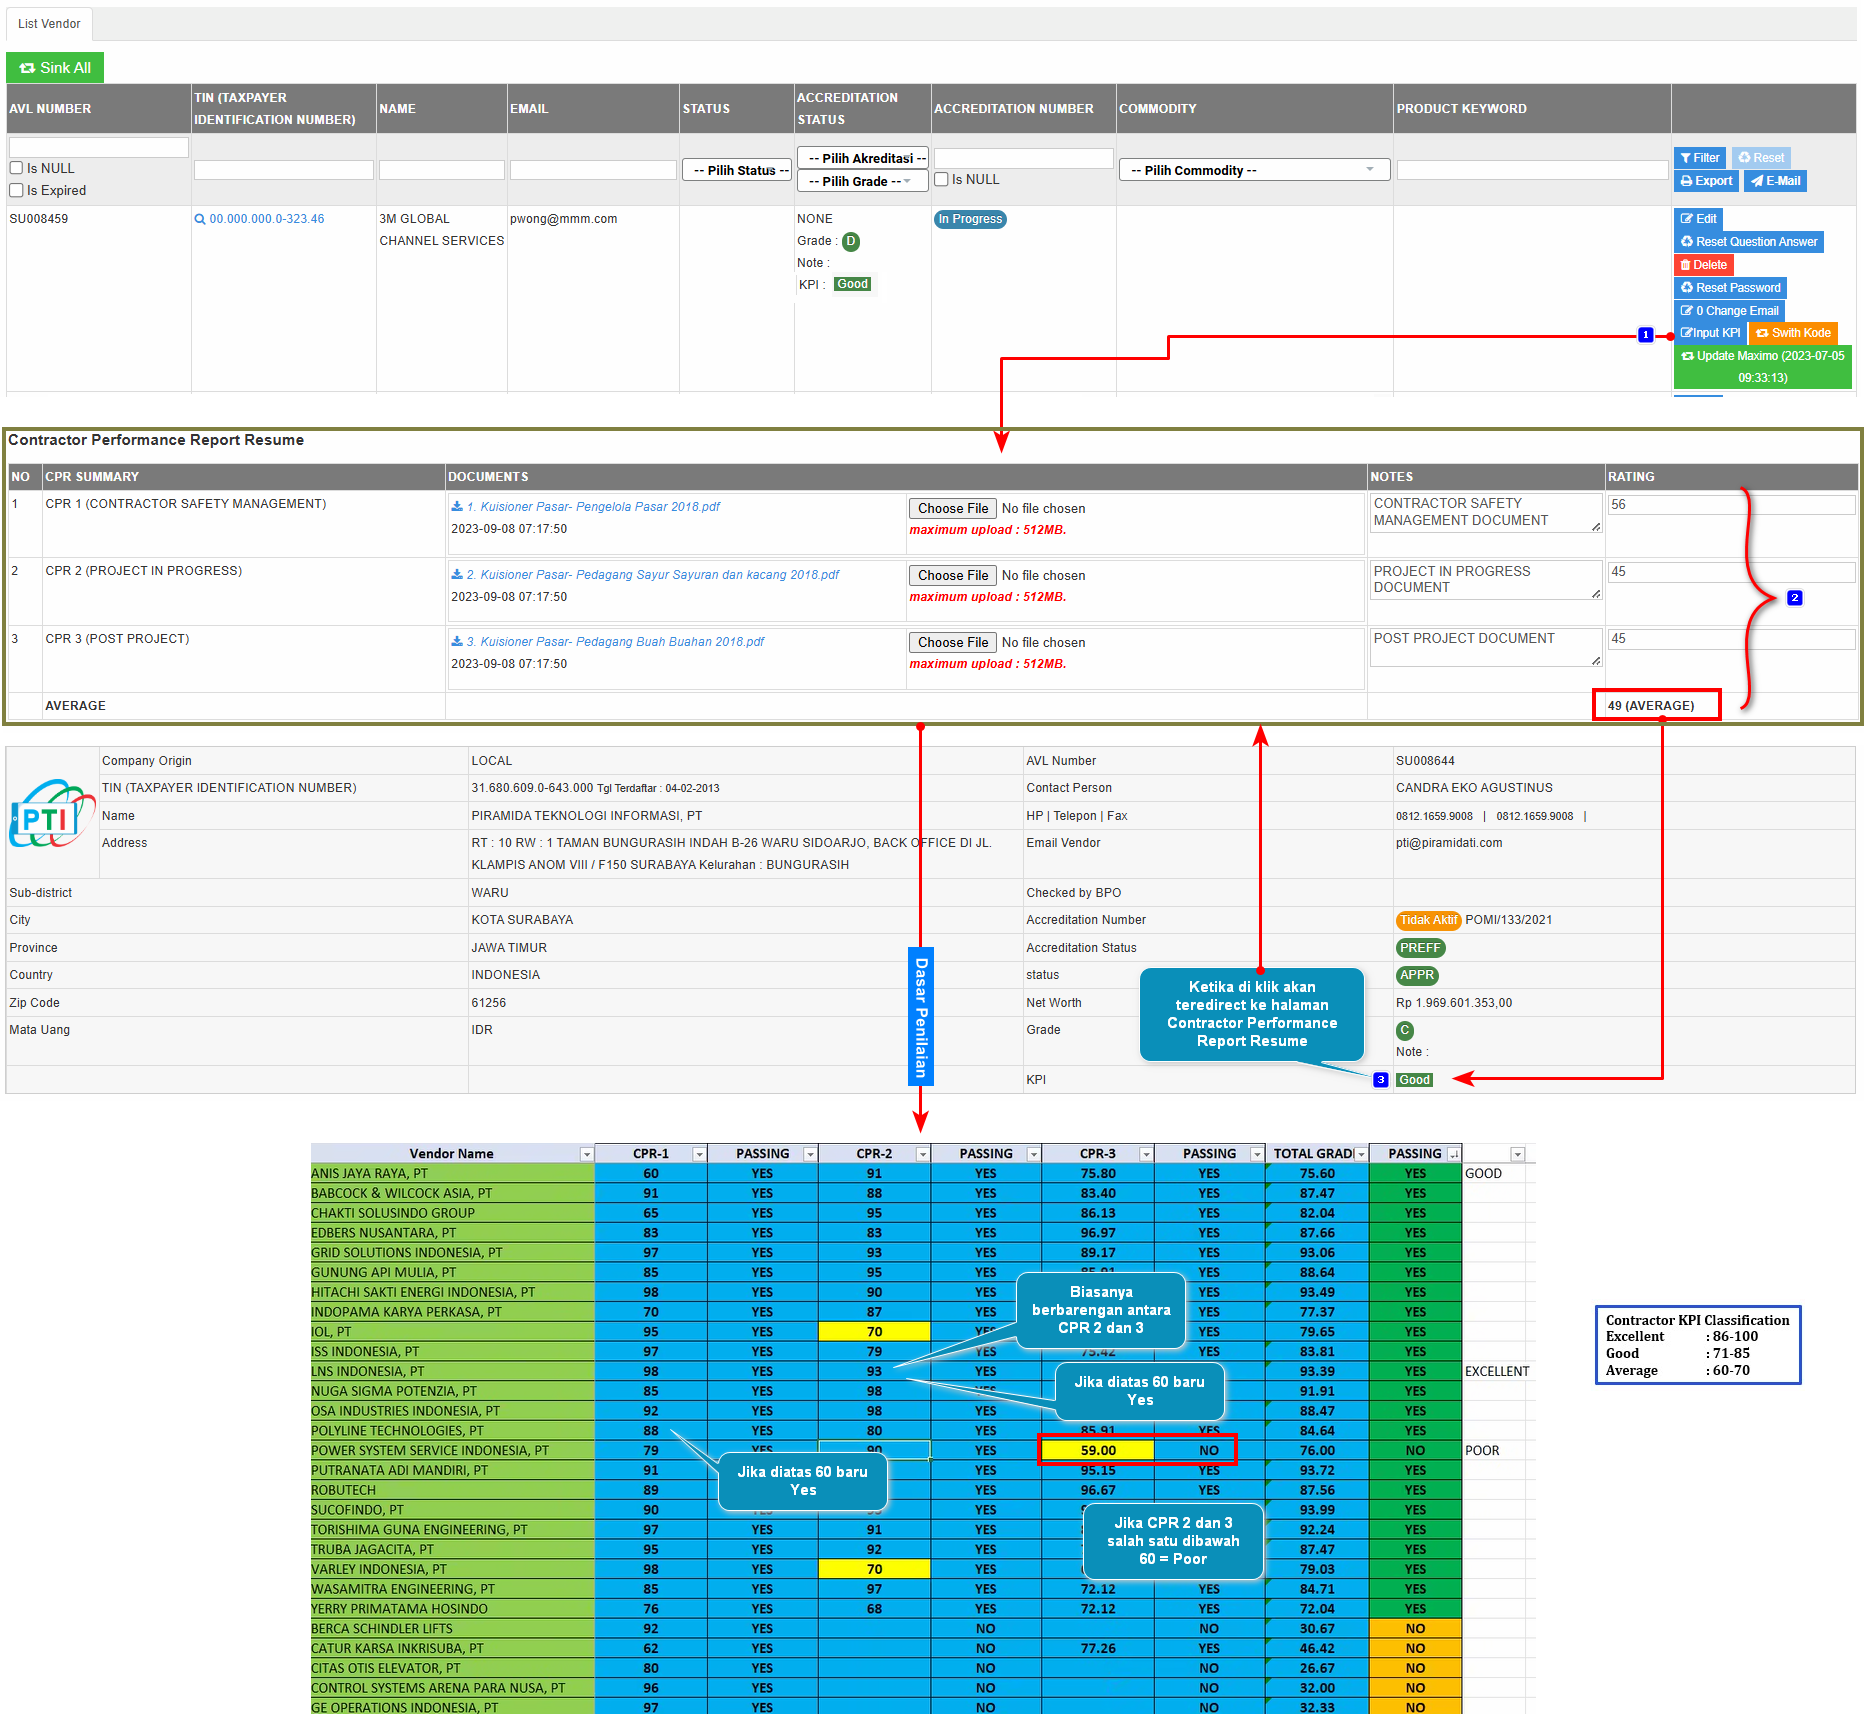Click the Export printer button
Image resolution: width=1864 pixels, height=1714 pixels.
pyautogui.click(x=1706, y=181)
